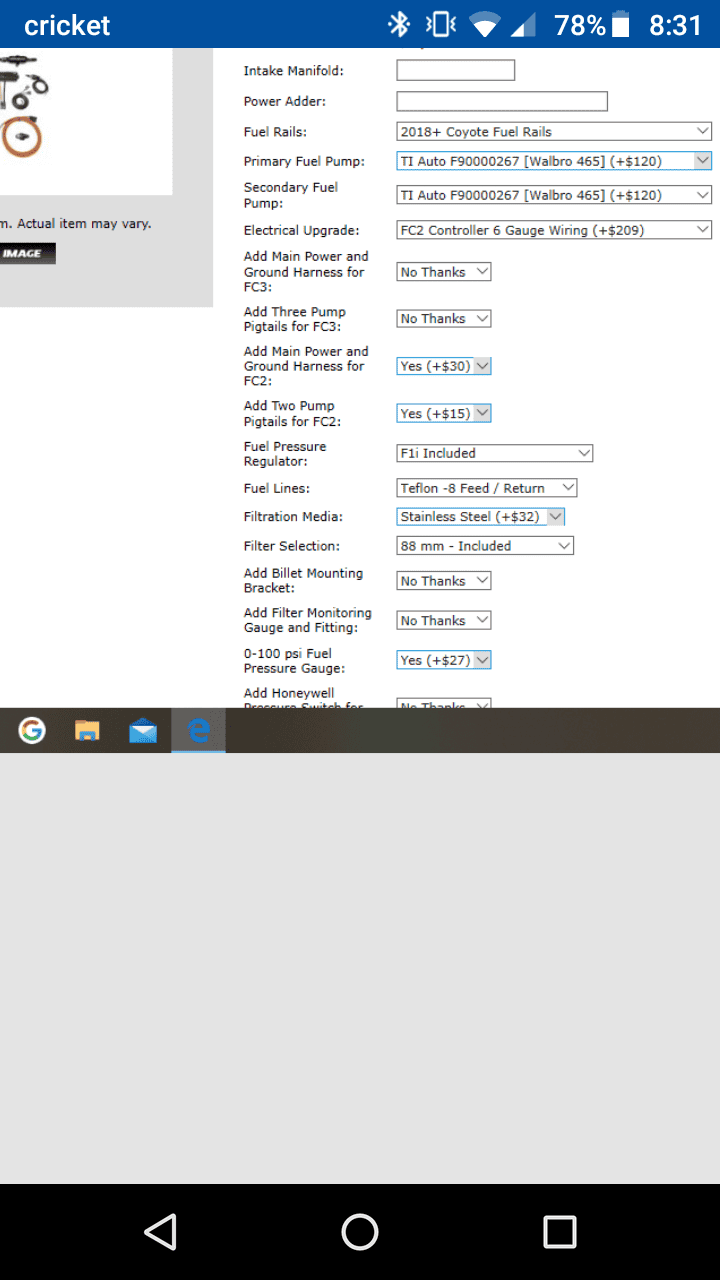Tap the Bluetooth status icon

coord(399,24)
